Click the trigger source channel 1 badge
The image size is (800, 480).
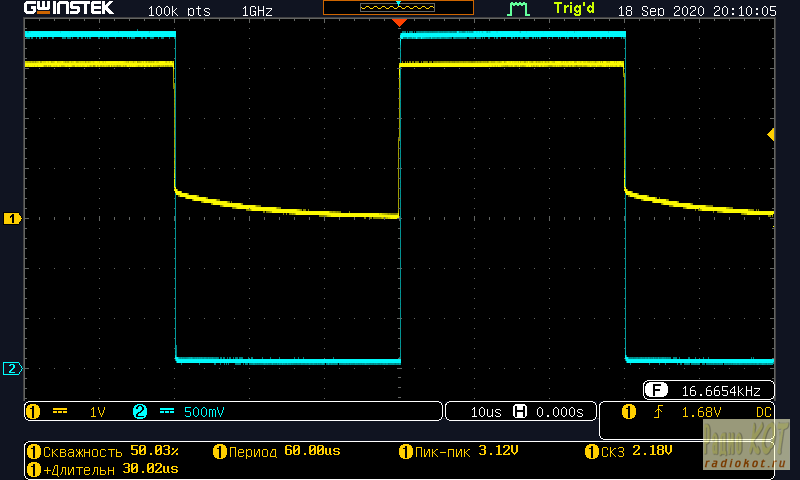pos(628,412)
